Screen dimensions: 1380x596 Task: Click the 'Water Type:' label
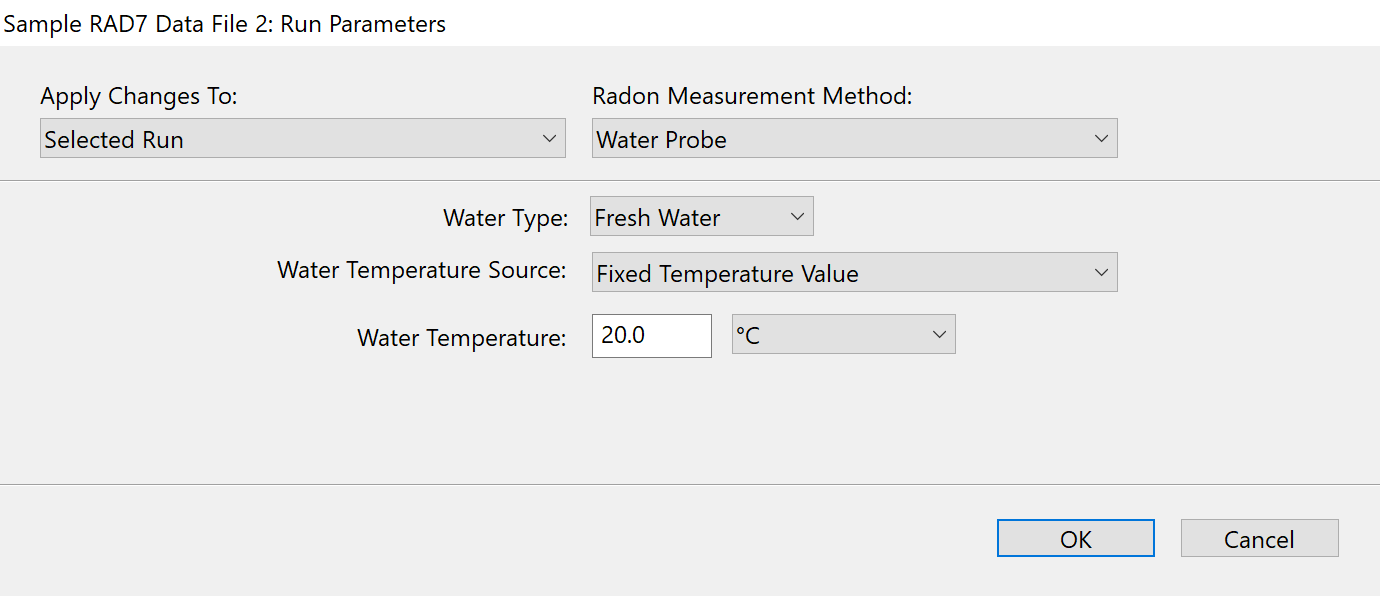click(505, 218)
